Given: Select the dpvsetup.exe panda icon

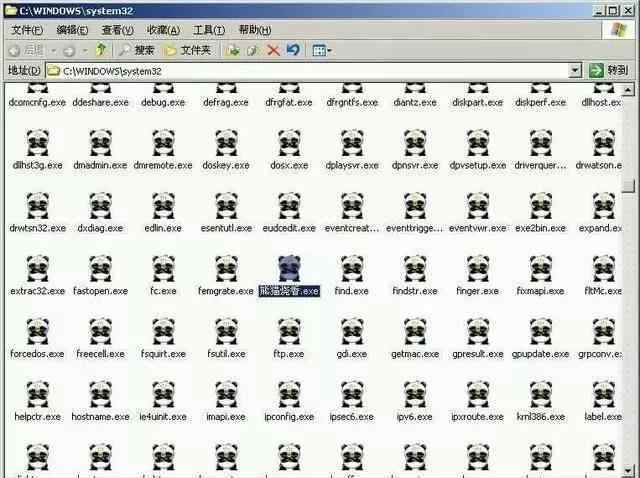Looking at the screenshot, I should (x=478, y=143).
